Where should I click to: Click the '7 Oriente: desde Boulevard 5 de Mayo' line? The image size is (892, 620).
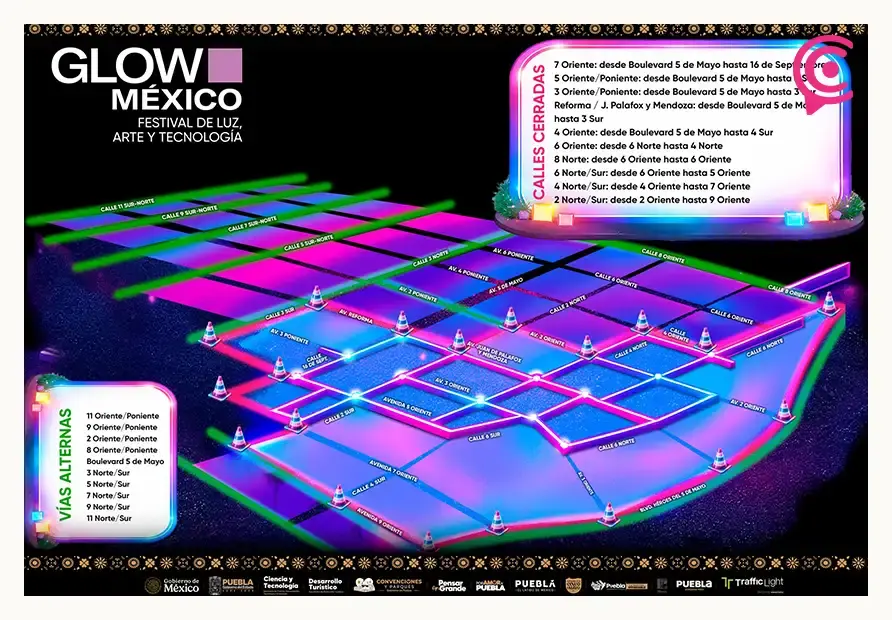tap(688, 65)
